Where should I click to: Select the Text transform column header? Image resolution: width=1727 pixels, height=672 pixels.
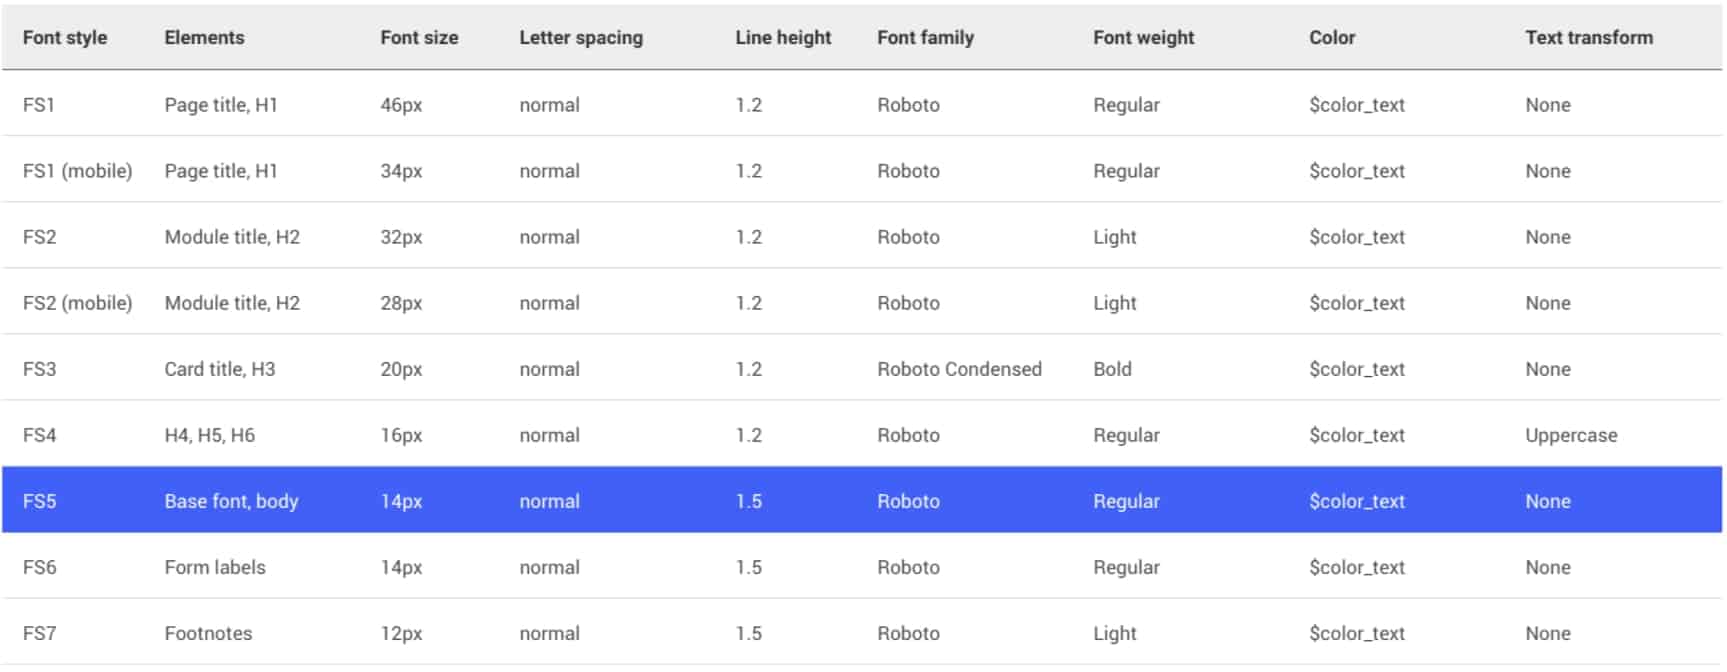pos(1589,38)
